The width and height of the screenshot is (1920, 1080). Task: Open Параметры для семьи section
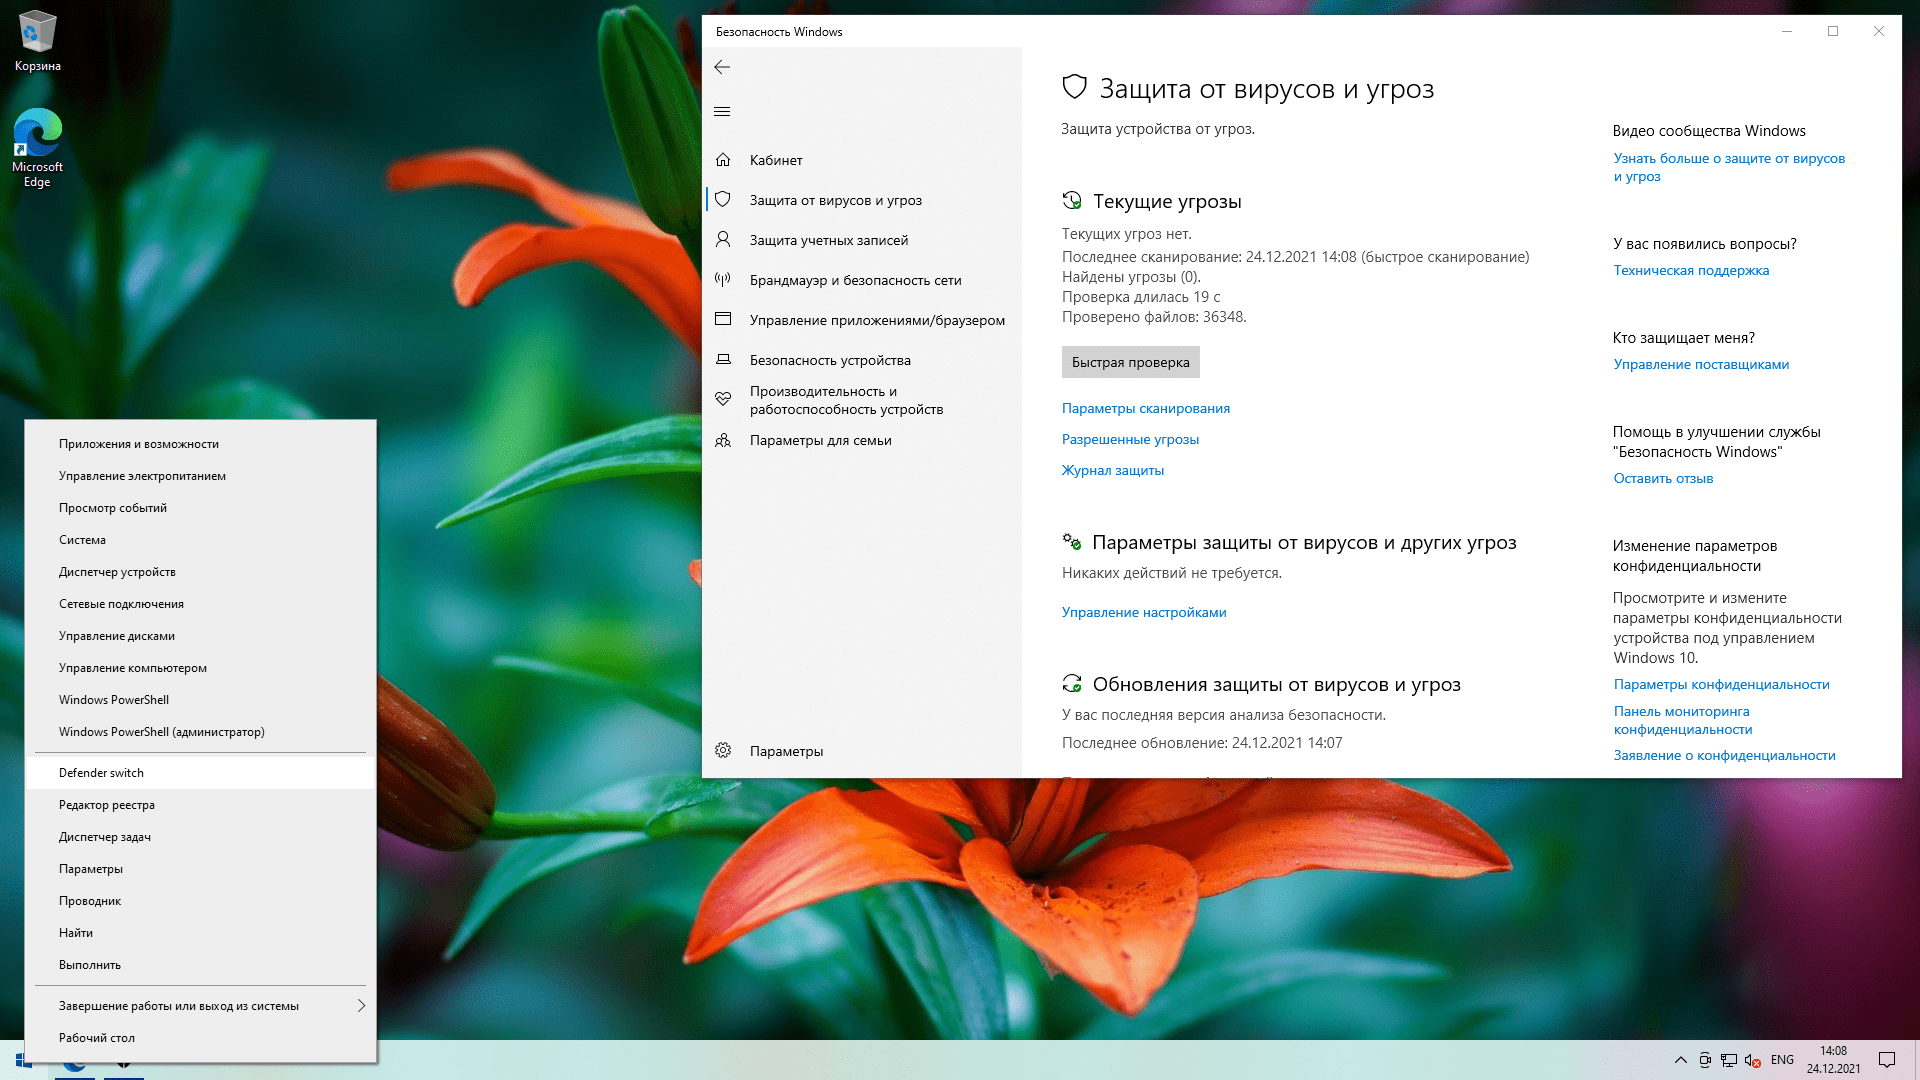click(x=820, y=440)
